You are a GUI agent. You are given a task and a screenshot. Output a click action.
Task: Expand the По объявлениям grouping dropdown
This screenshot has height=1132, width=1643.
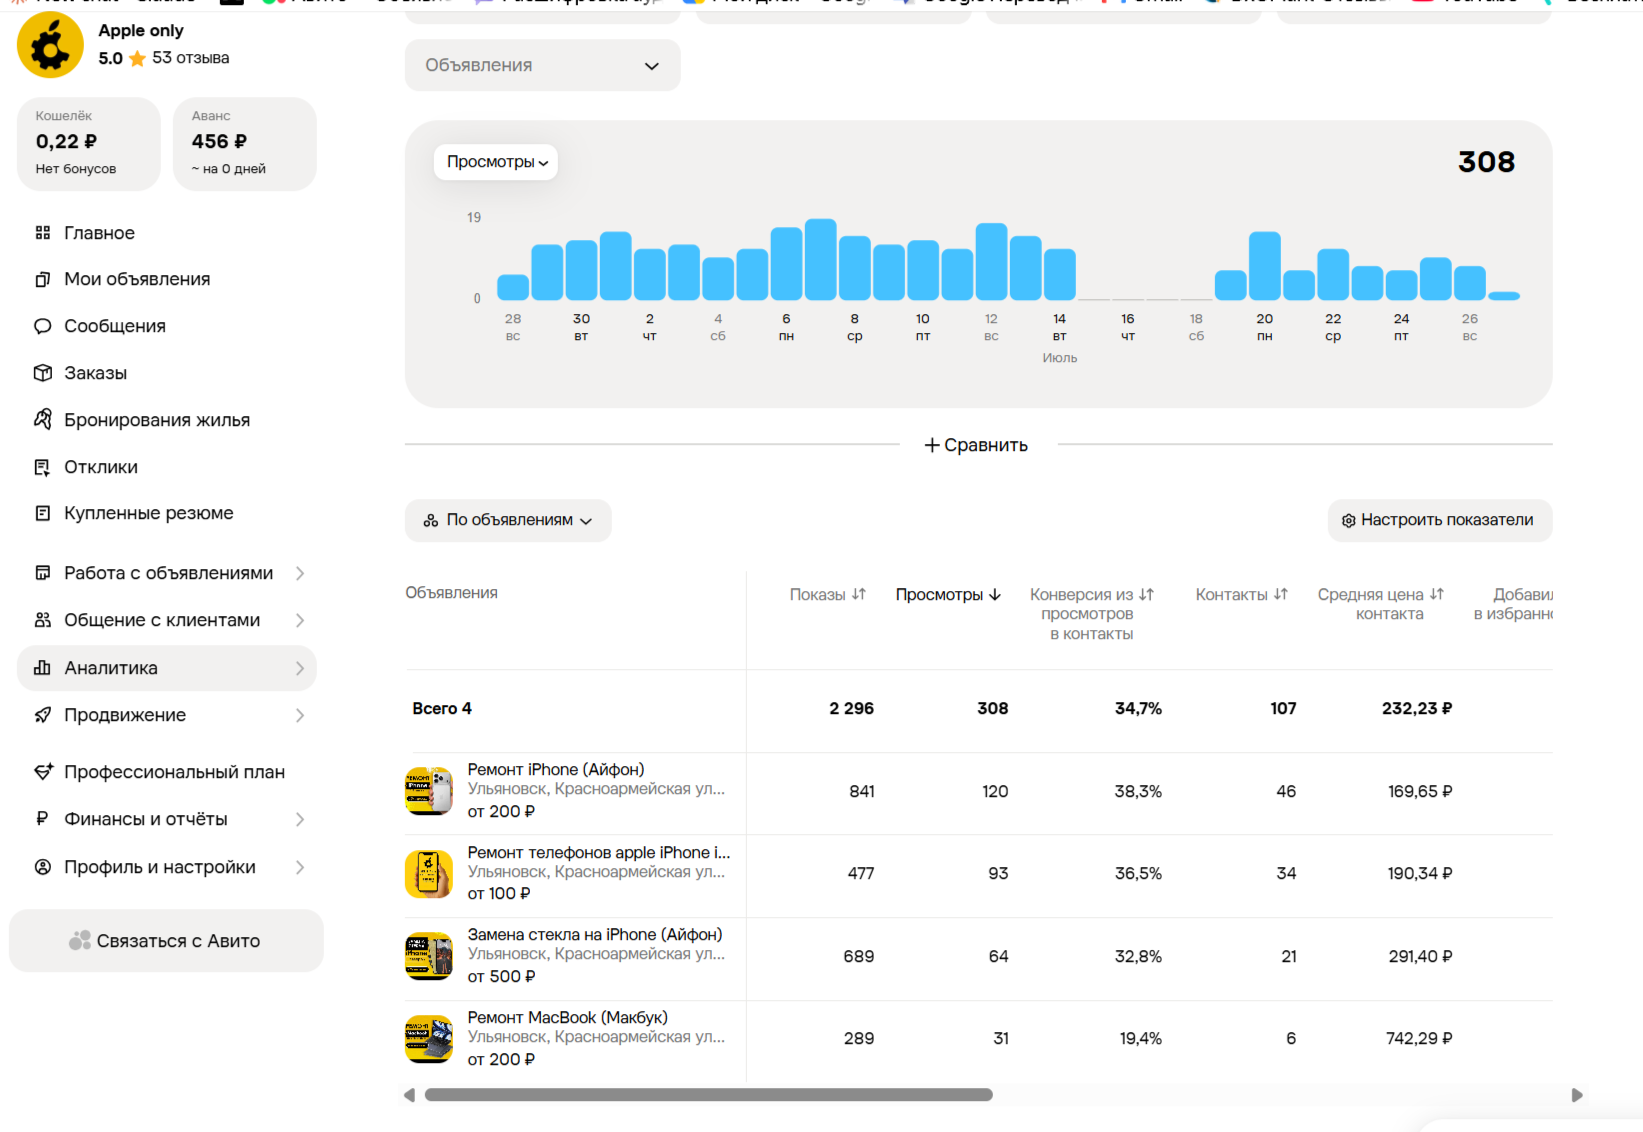pos(508,520)
